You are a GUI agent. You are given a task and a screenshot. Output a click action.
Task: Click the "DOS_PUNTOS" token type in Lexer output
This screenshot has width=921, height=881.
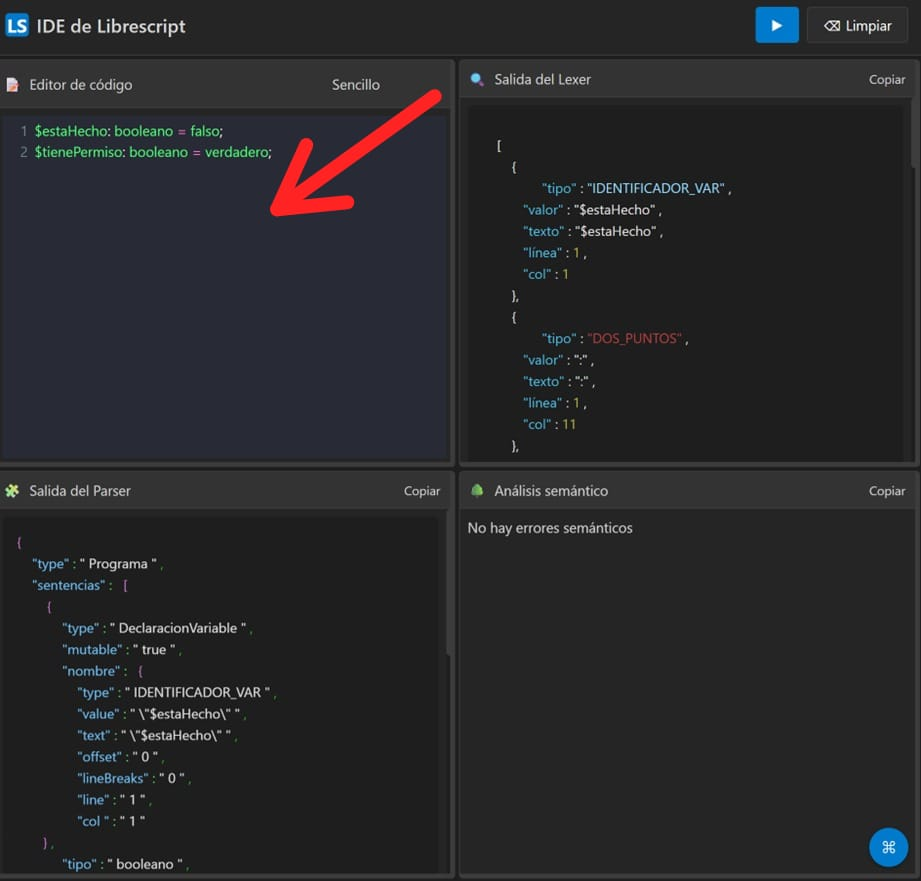point(634,339)
